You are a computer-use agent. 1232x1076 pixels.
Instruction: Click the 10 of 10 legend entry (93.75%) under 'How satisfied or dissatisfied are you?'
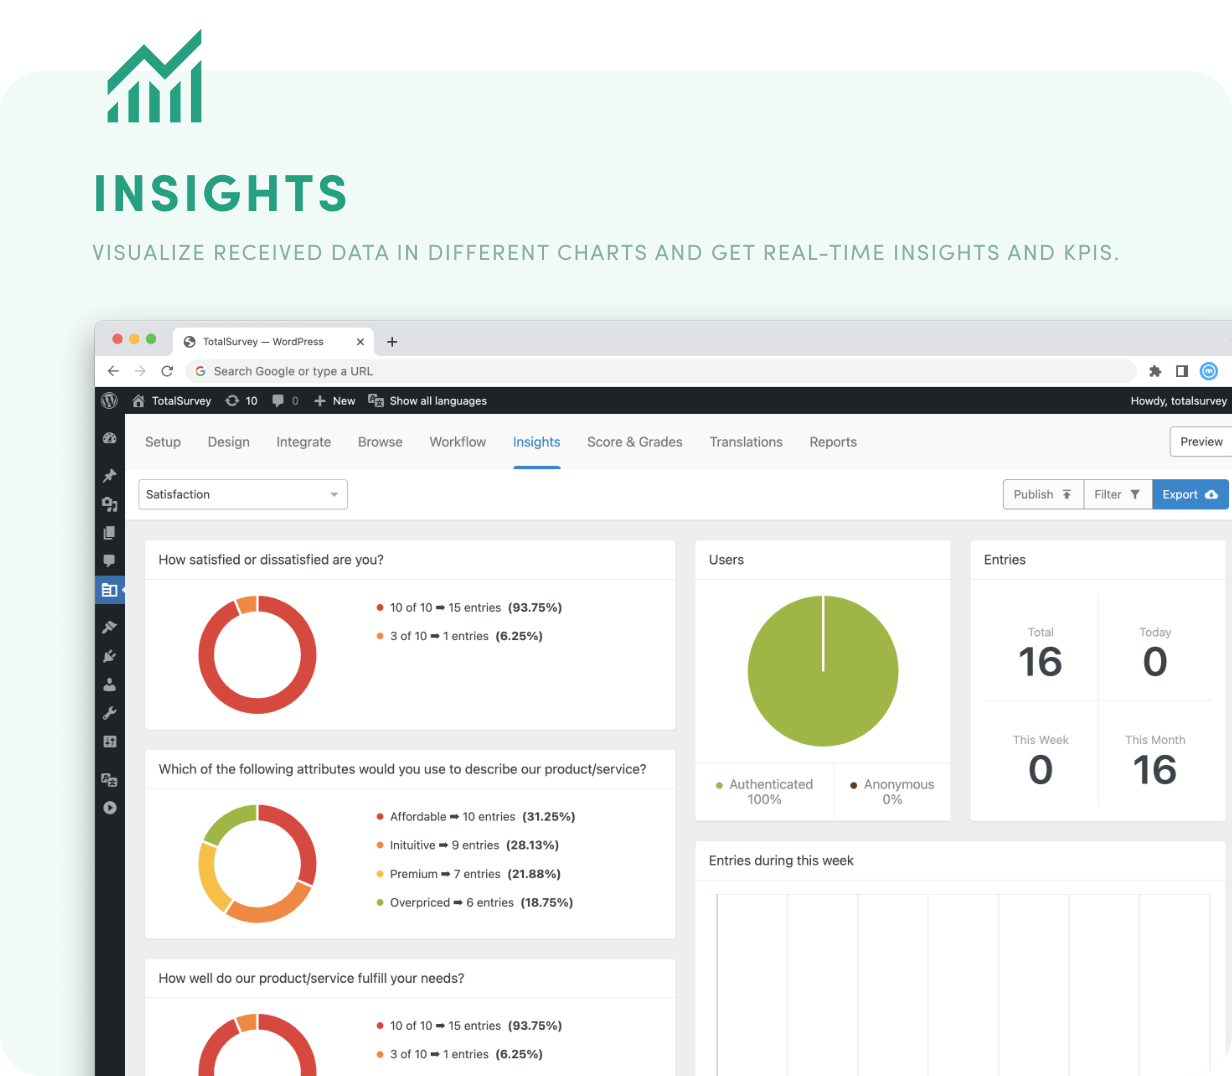469,607
